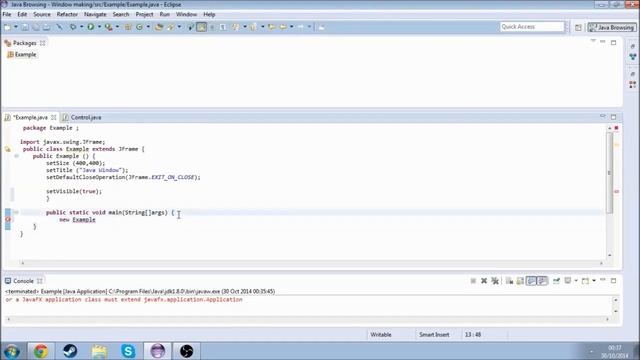Click the Print toolbar icon
This screenshot has height=360, width=640.
pyautogui.click(x=47, y=27)
